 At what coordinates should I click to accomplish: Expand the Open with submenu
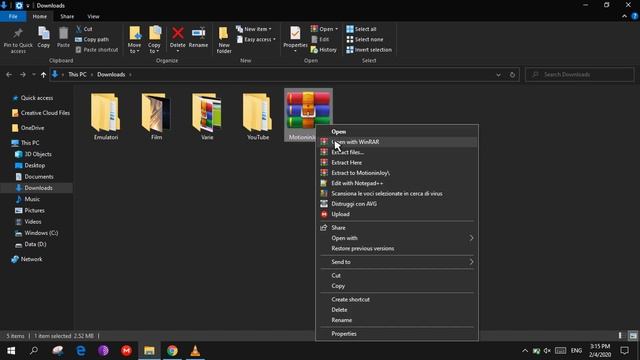click(397, 238)
